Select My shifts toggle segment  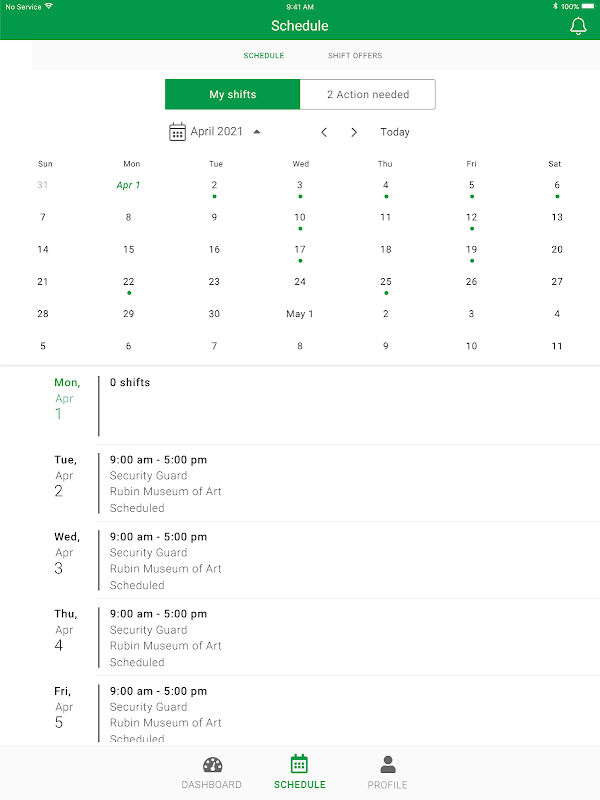pos(232,95)
